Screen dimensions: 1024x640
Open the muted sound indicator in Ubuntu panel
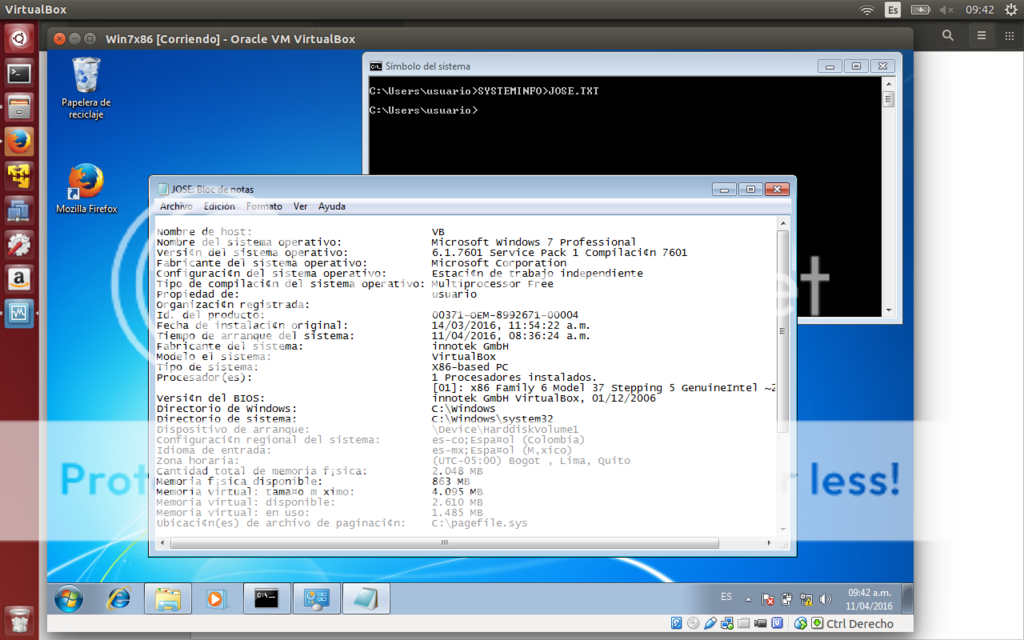click(947, 10)
